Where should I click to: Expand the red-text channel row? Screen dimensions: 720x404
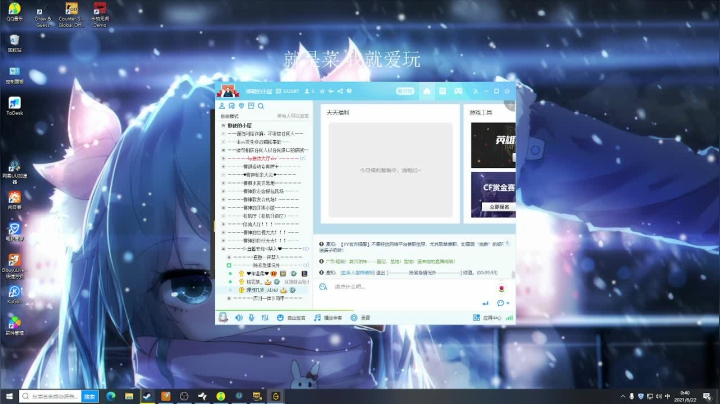[223, 158]
